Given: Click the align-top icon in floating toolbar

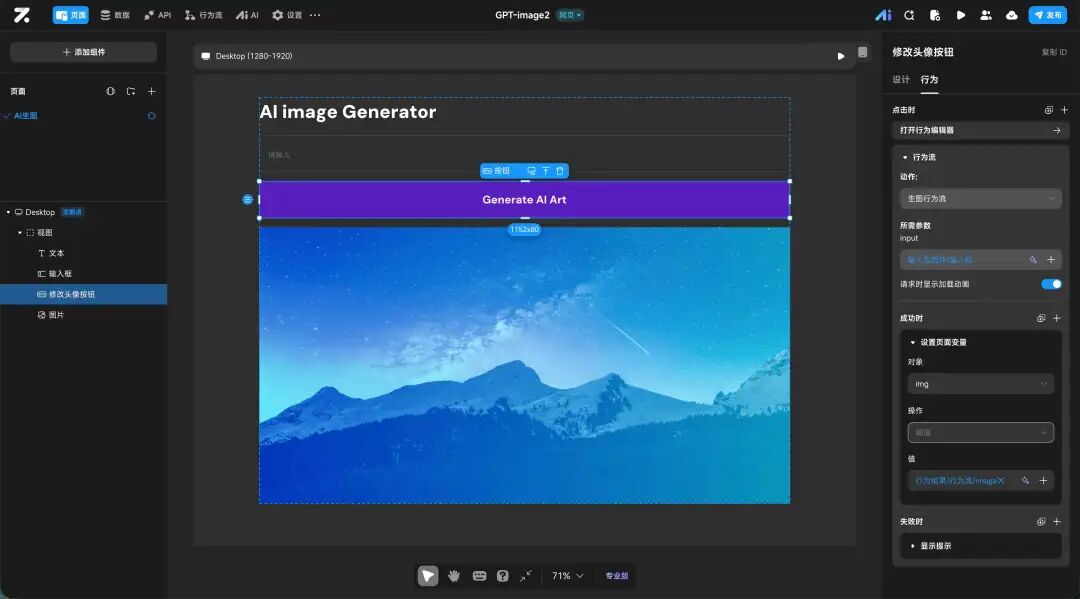Looking at the screenshot, I should point(546,171).
